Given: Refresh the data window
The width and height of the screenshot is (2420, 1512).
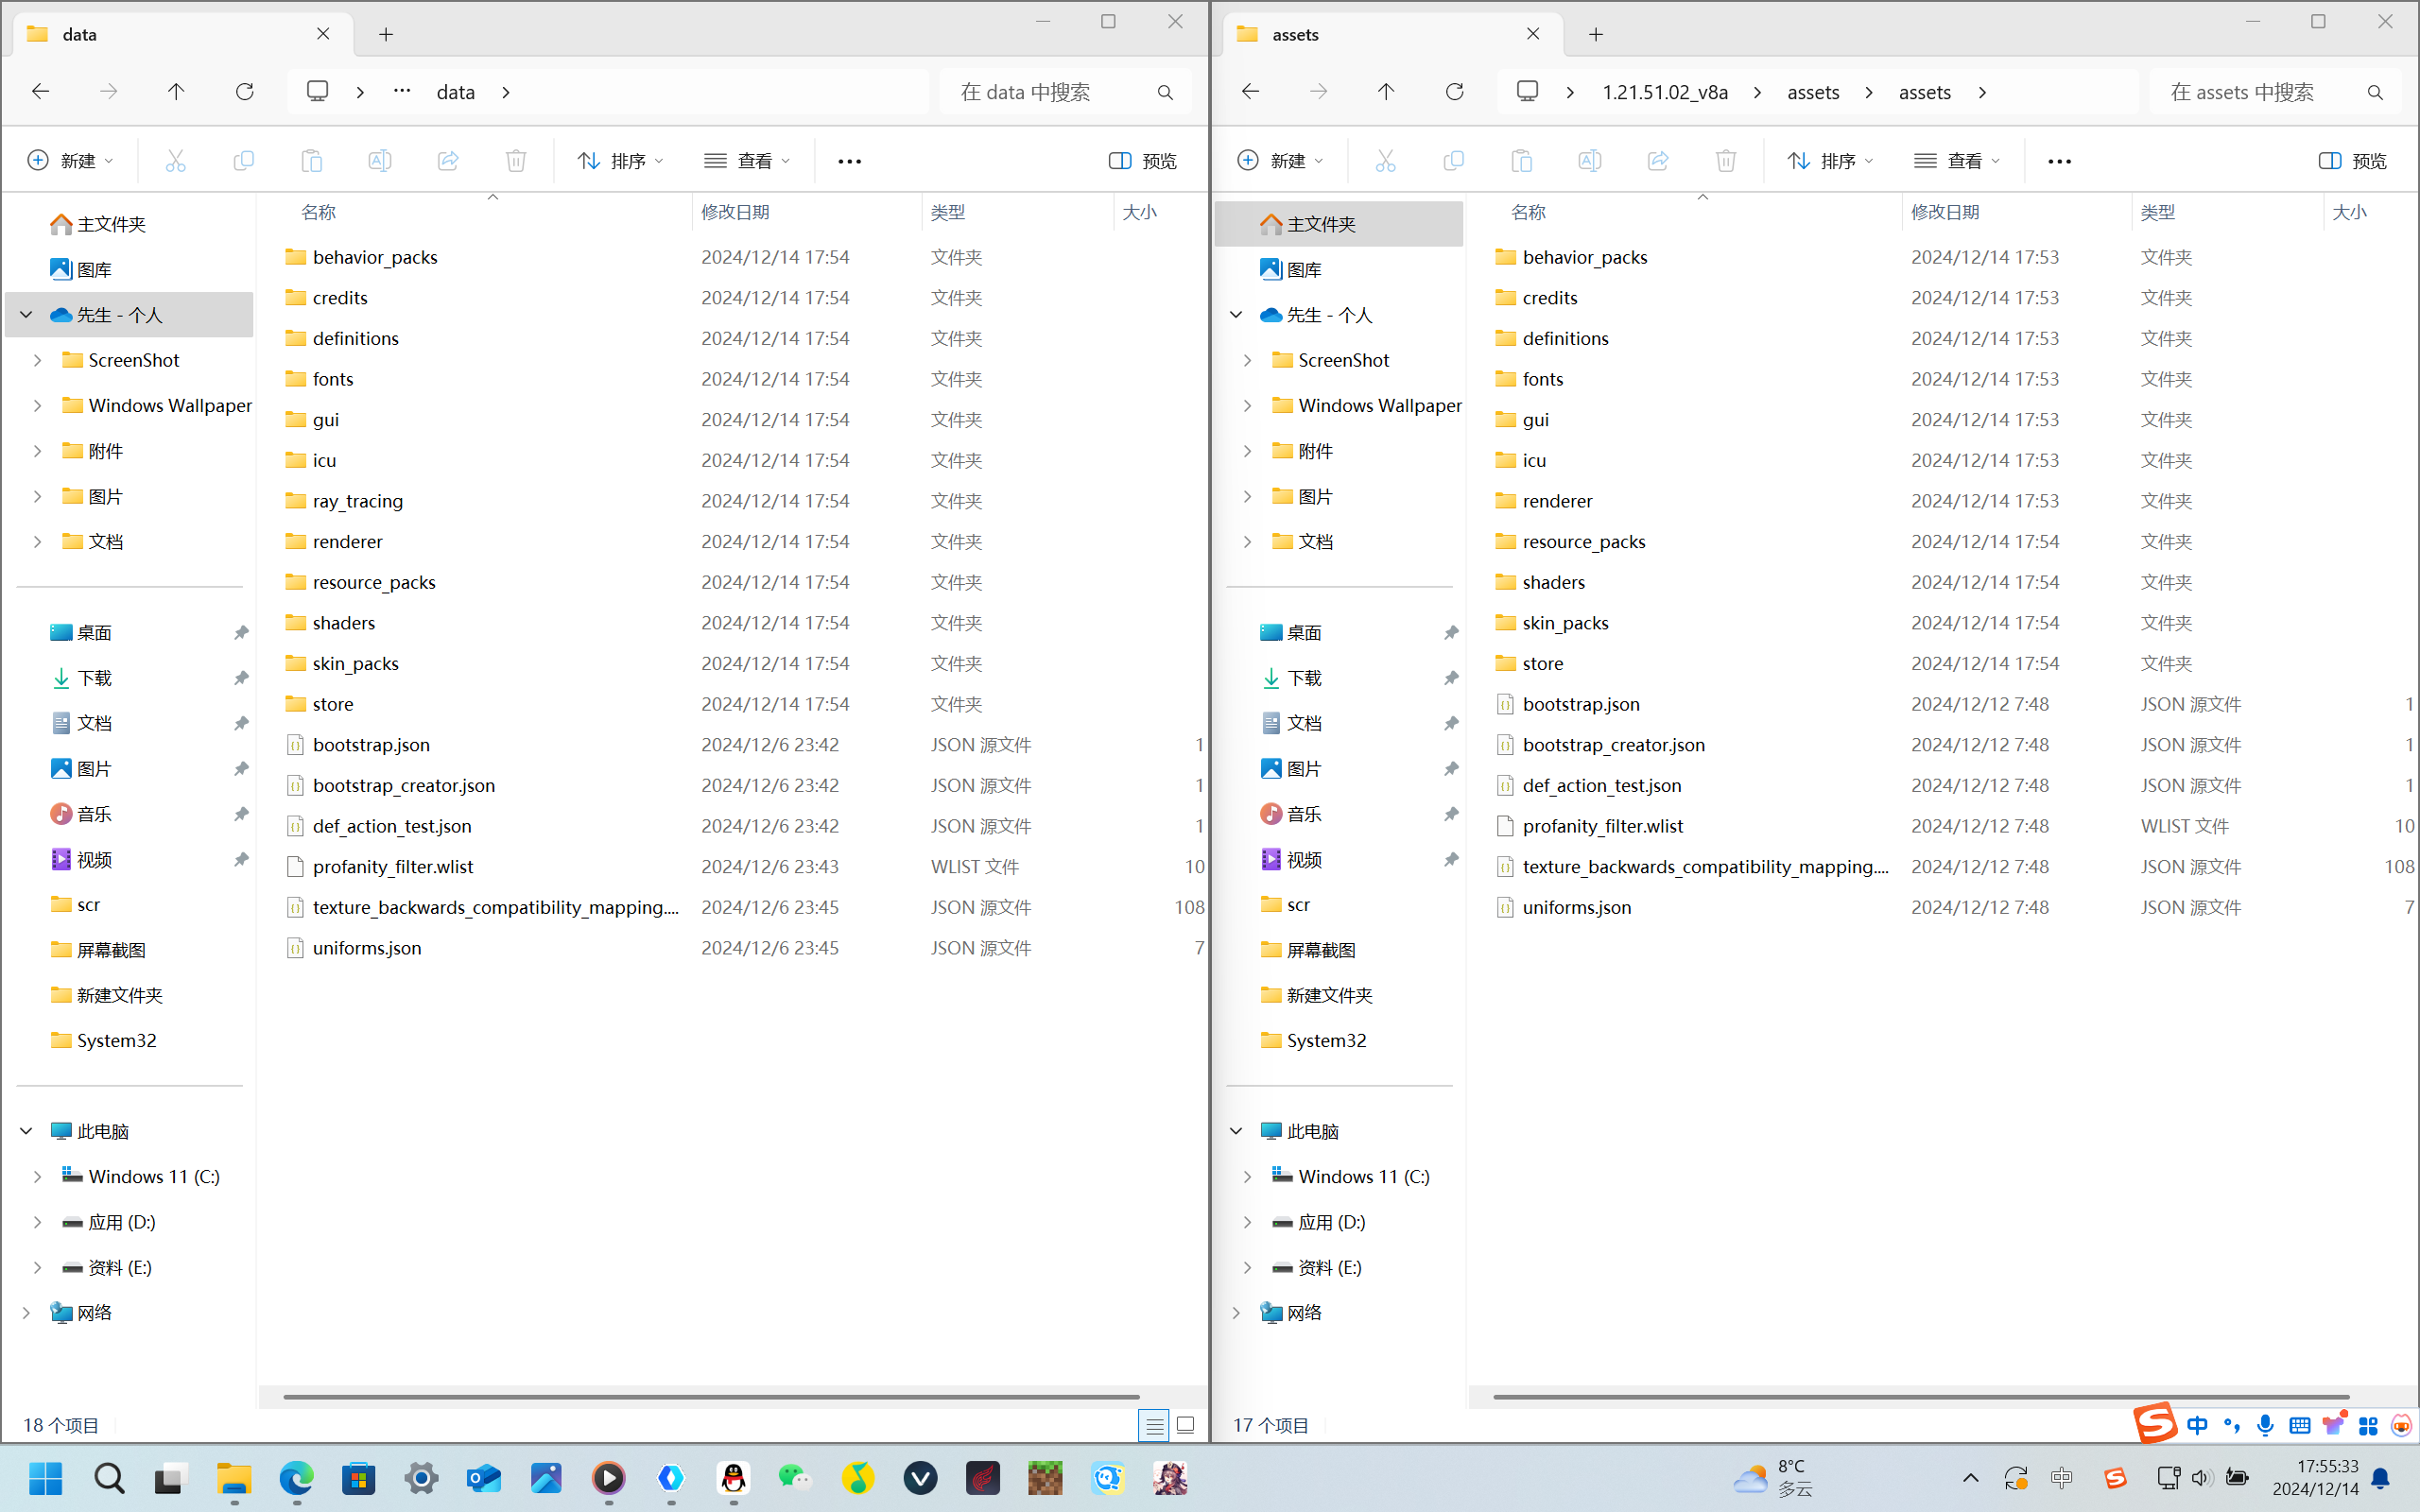Looking at the screenshot, I should (244, 91).
